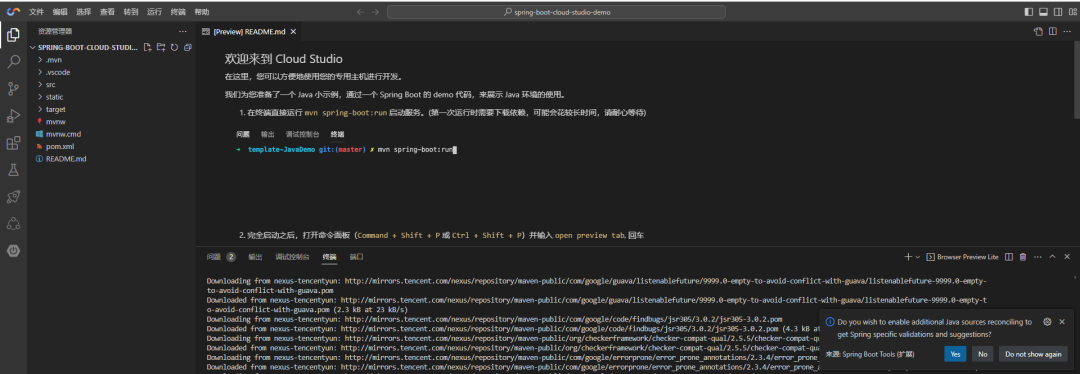
Task: Click the power icon in activity bar
Action: click(x=13, y=251)
